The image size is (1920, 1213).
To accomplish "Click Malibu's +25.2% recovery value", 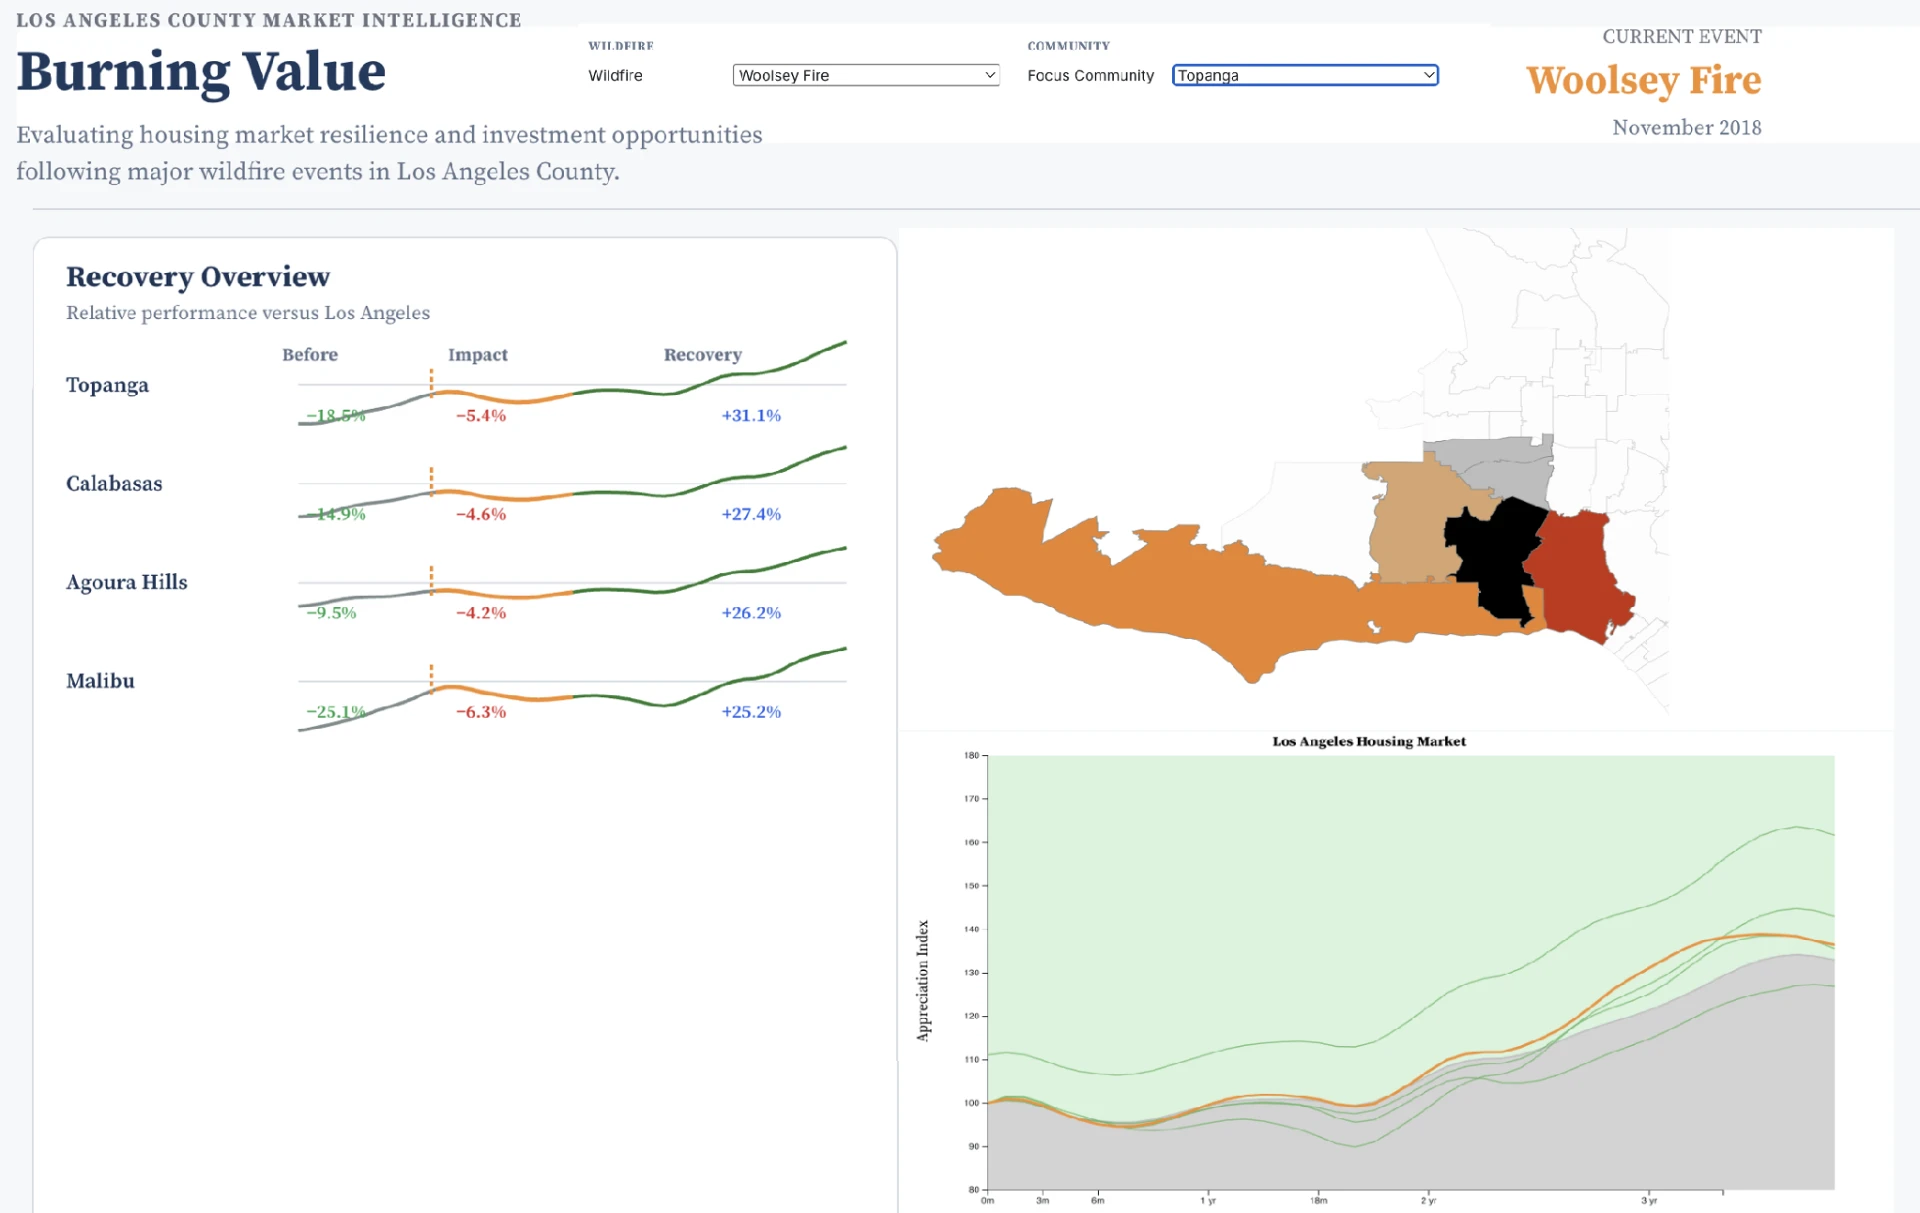I will pos(751,712).
